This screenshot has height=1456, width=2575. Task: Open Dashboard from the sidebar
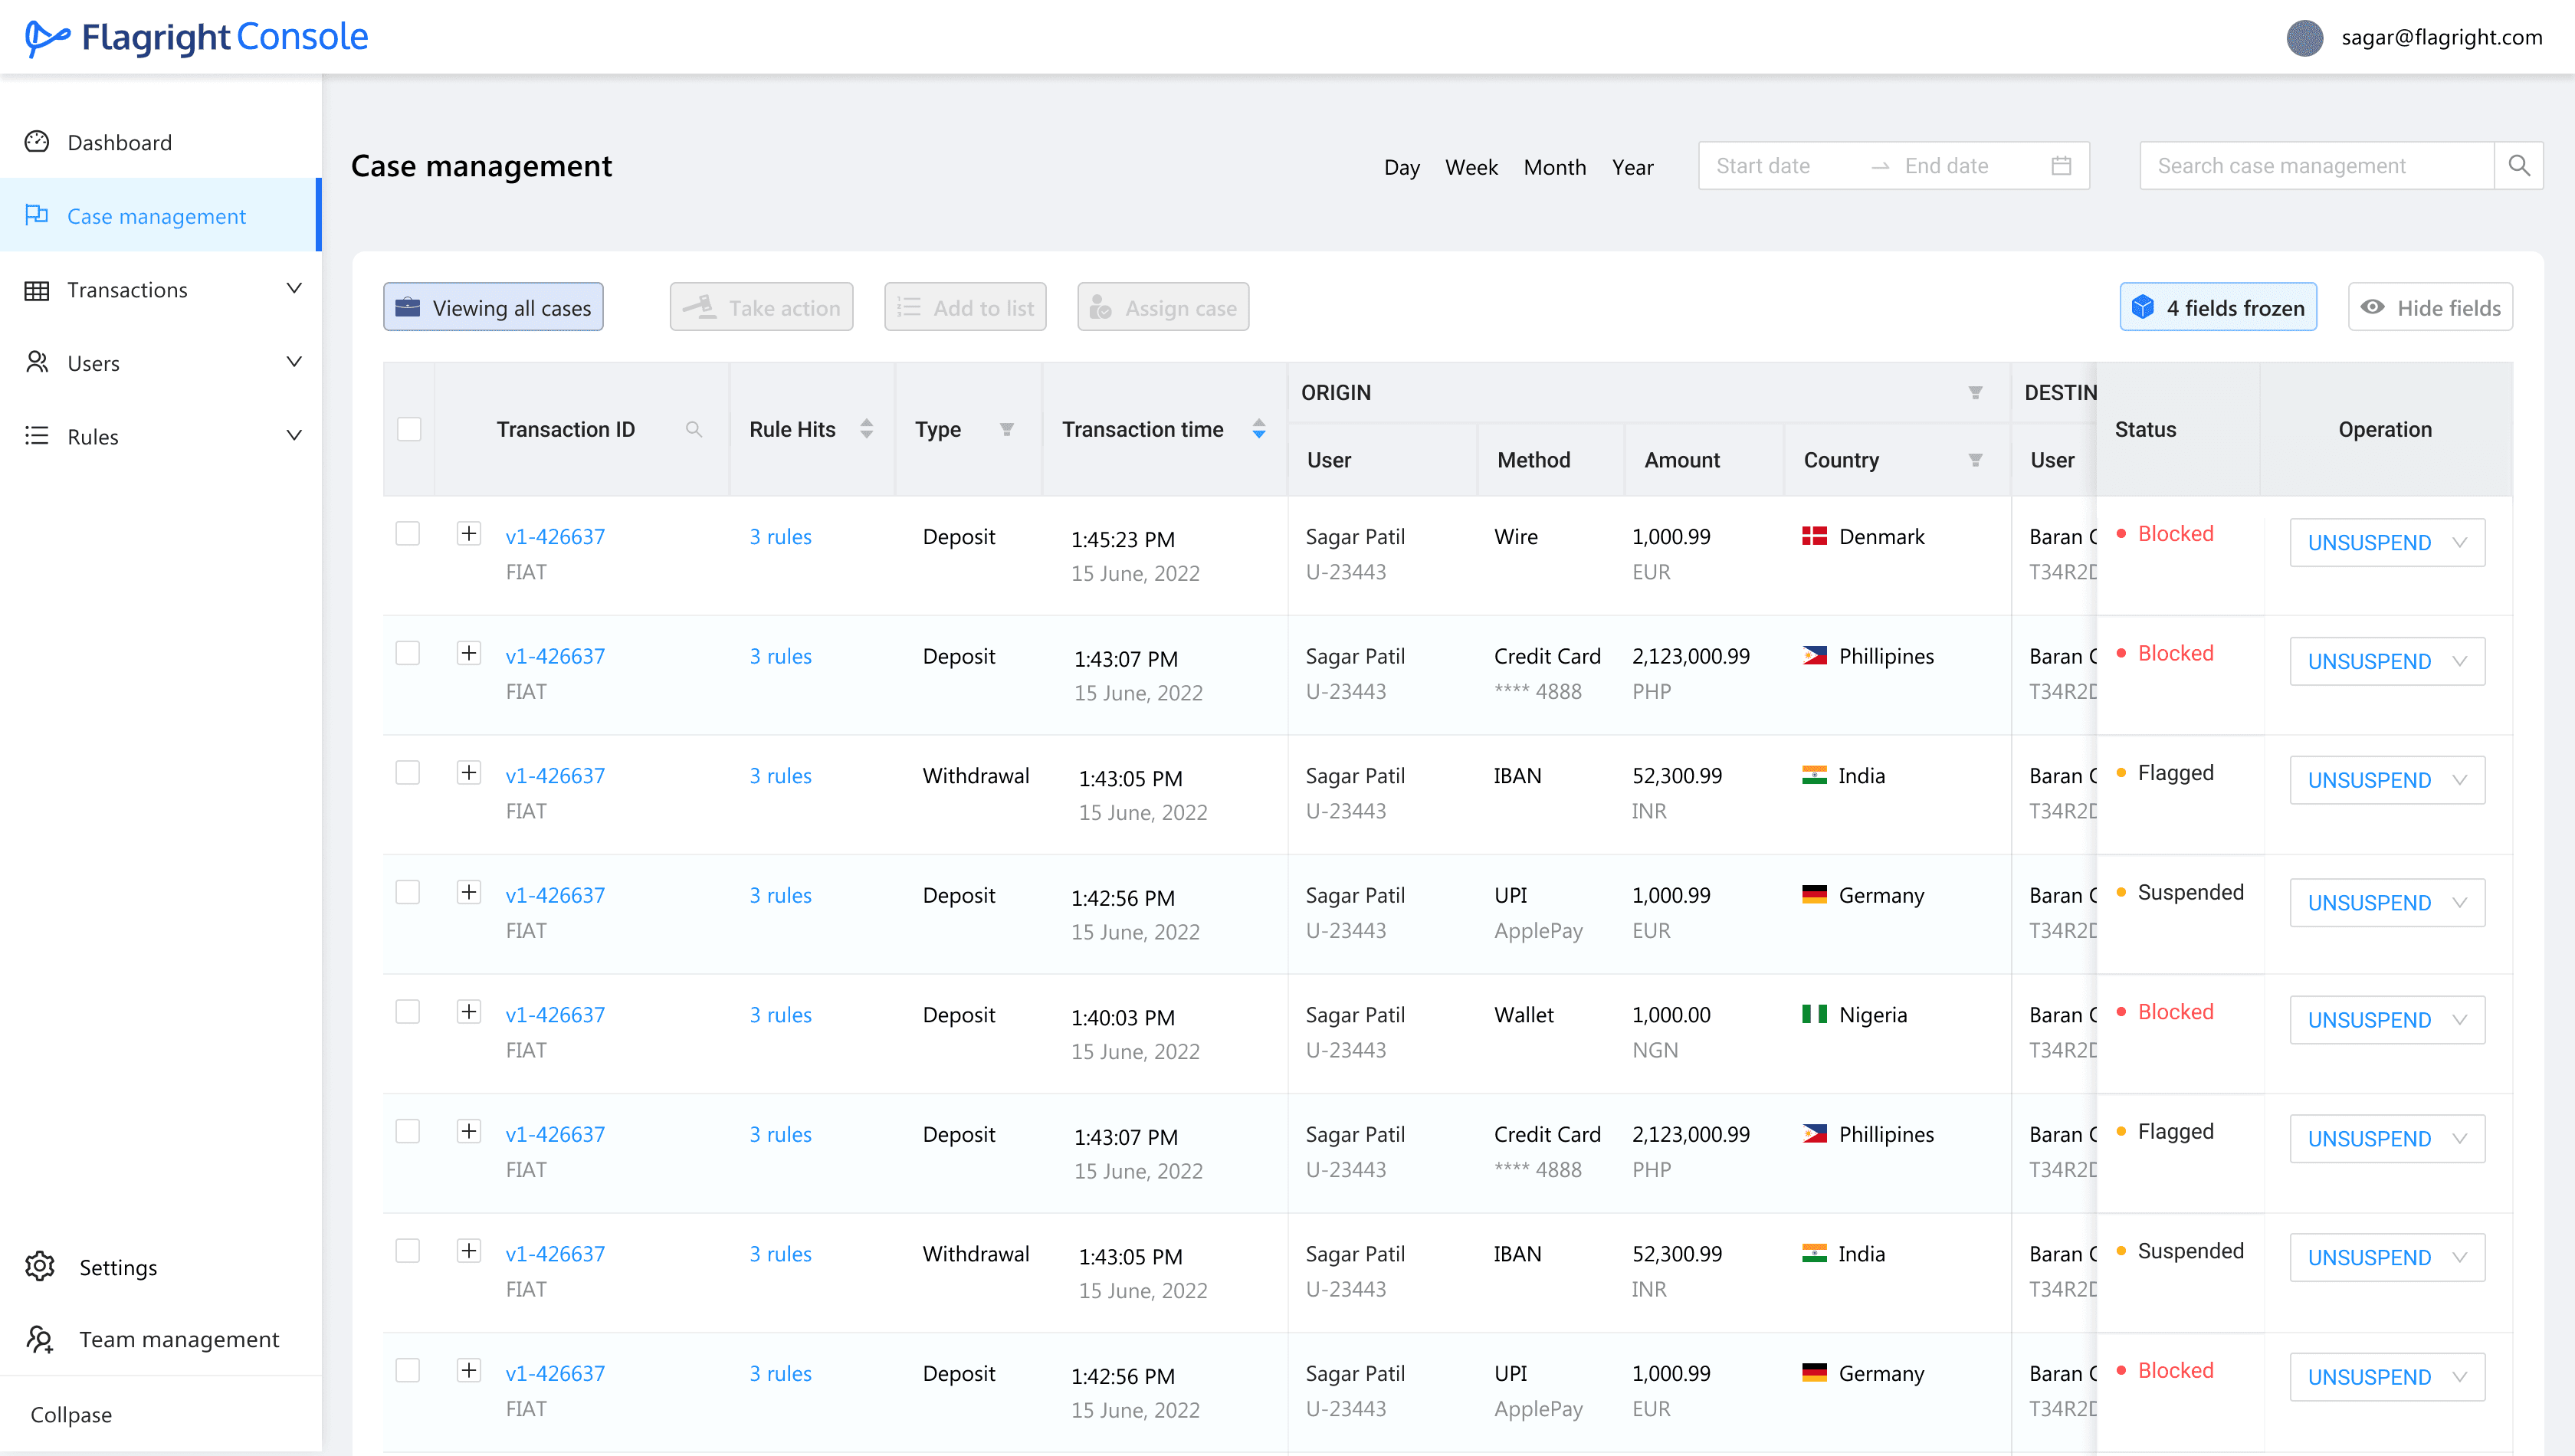[119, 143]
